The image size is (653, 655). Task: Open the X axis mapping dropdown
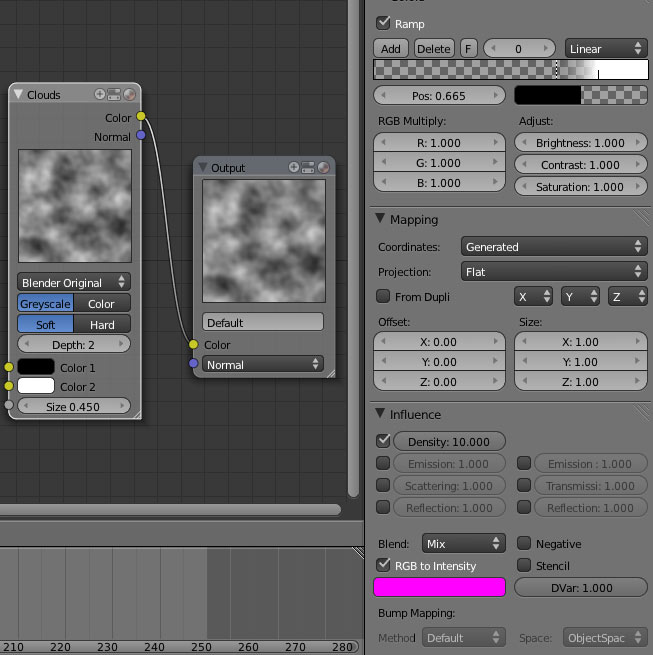533,297
